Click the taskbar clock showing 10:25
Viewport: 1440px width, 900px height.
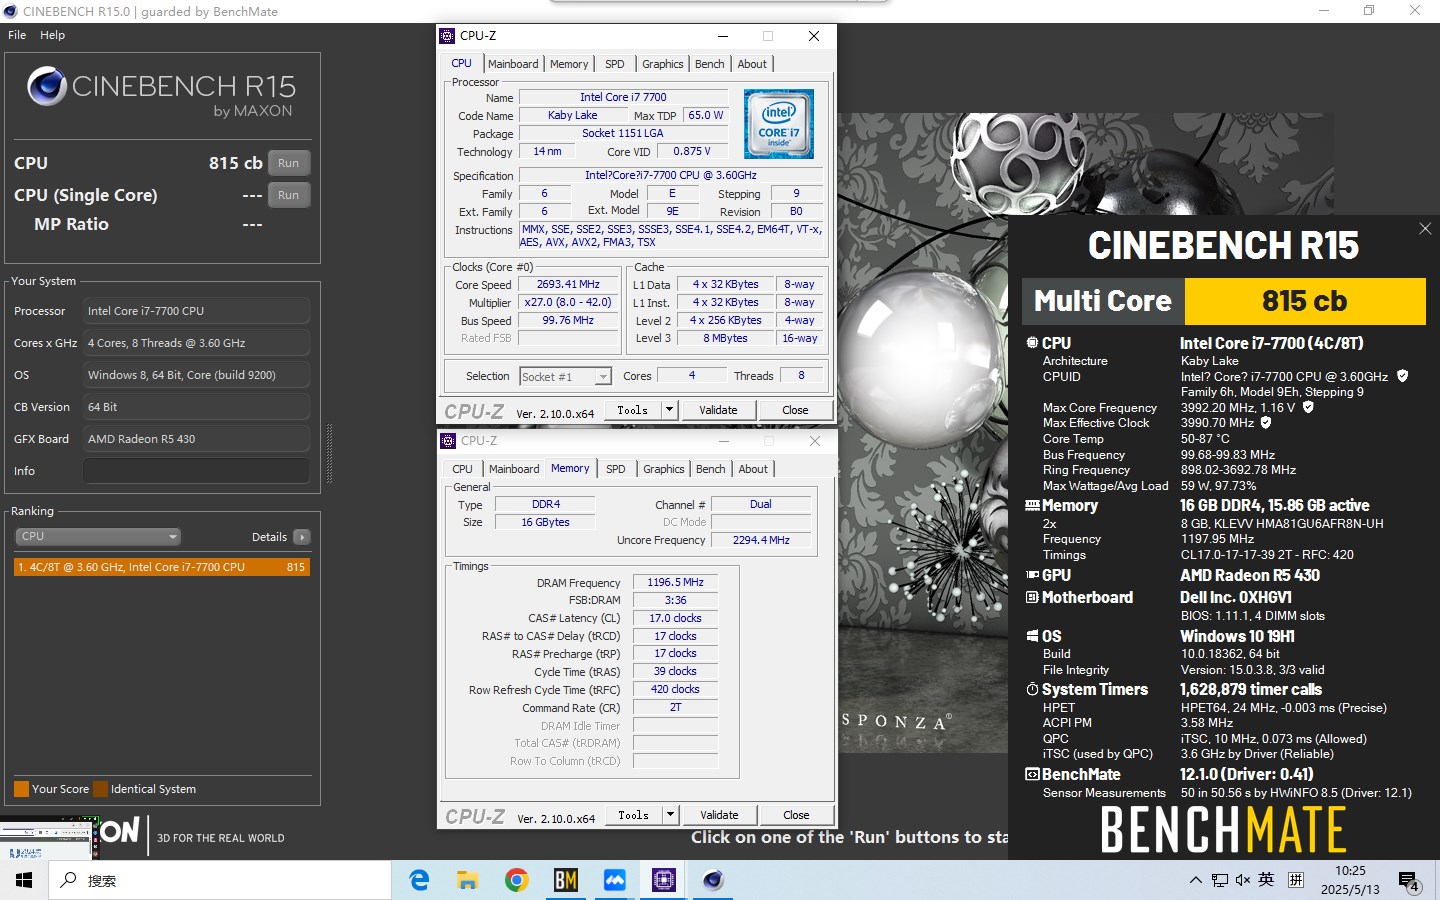click(x=1350, y=880)
